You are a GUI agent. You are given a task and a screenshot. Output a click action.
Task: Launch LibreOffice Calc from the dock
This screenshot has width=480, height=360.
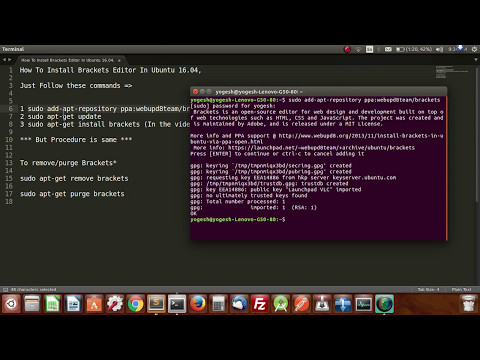(53, 304)
